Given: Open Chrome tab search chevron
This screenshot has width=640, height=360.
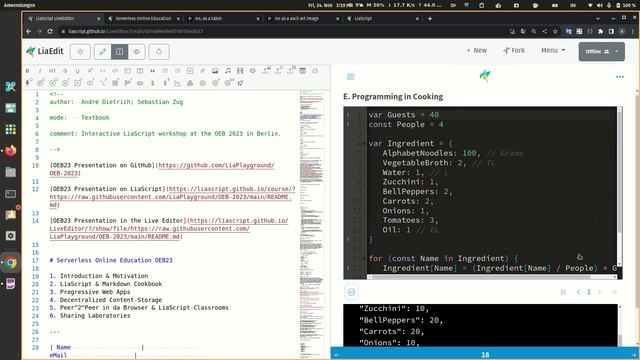Looking at the screenshot, I should click(x=598, y=19).
